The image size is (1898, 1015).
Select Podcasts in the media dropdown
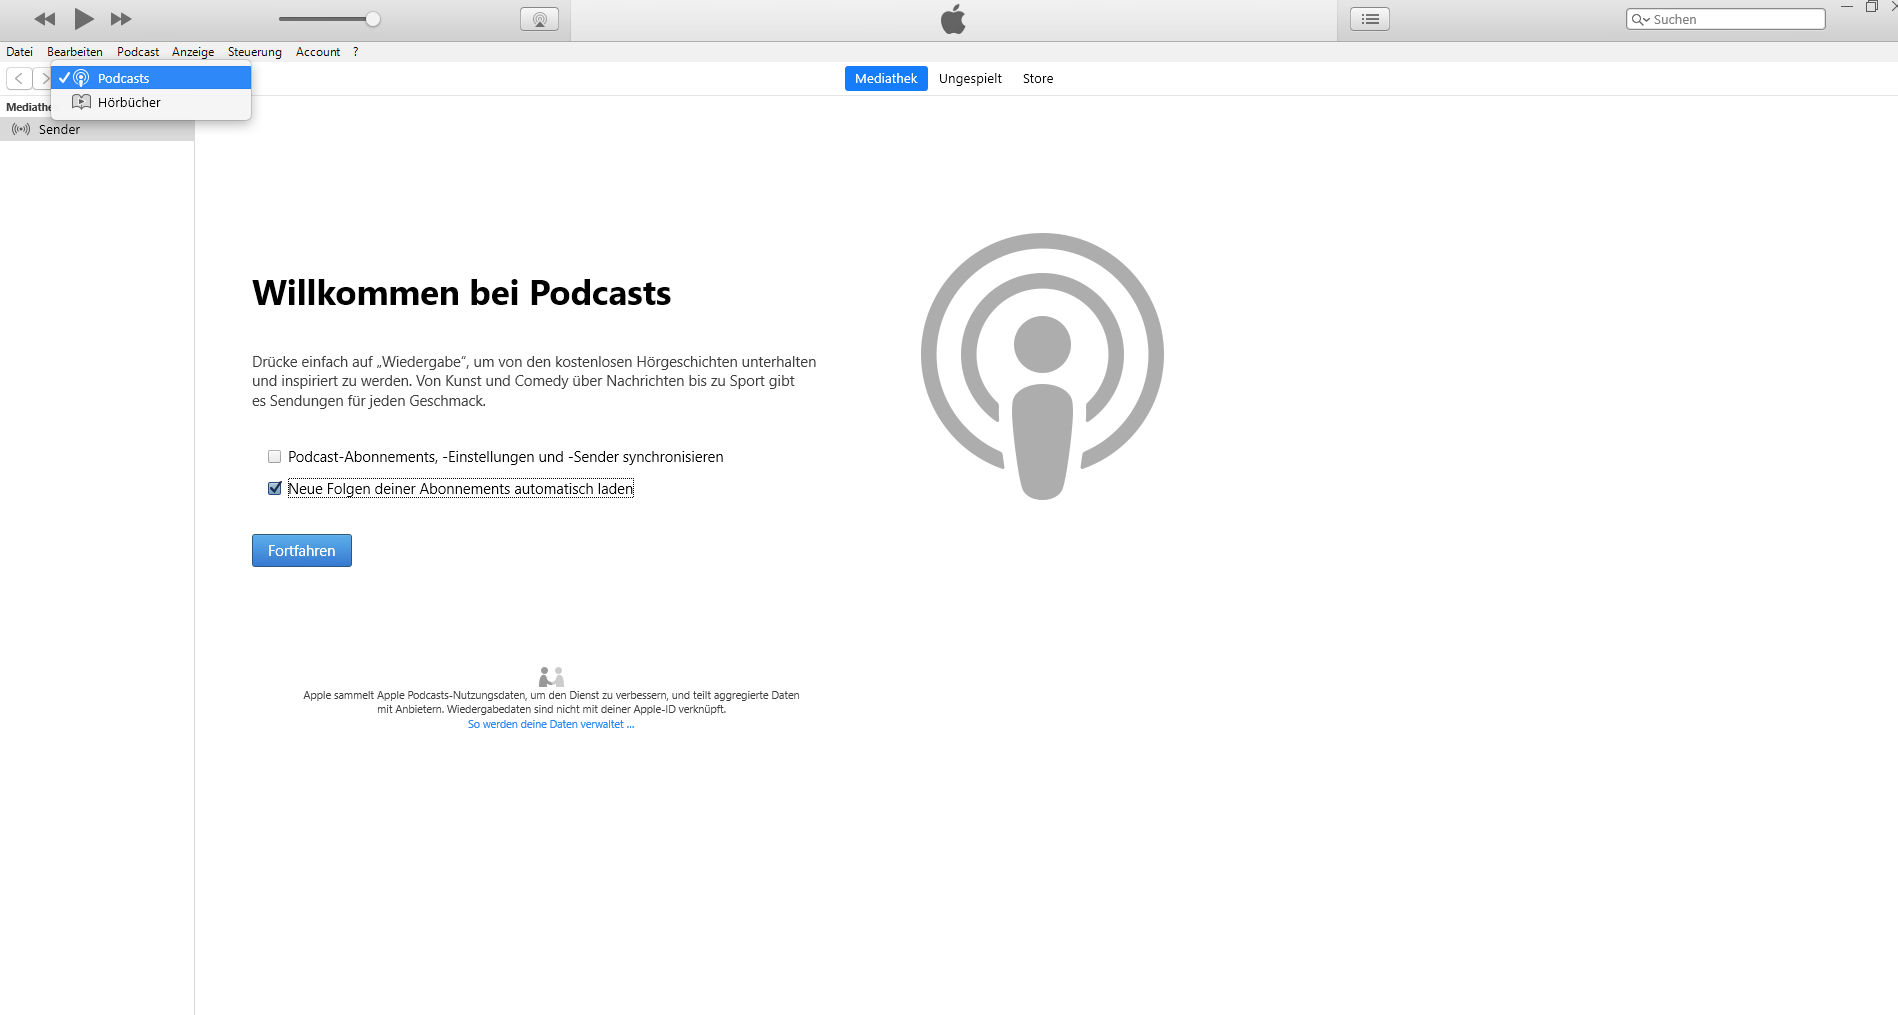pos(151,78)
